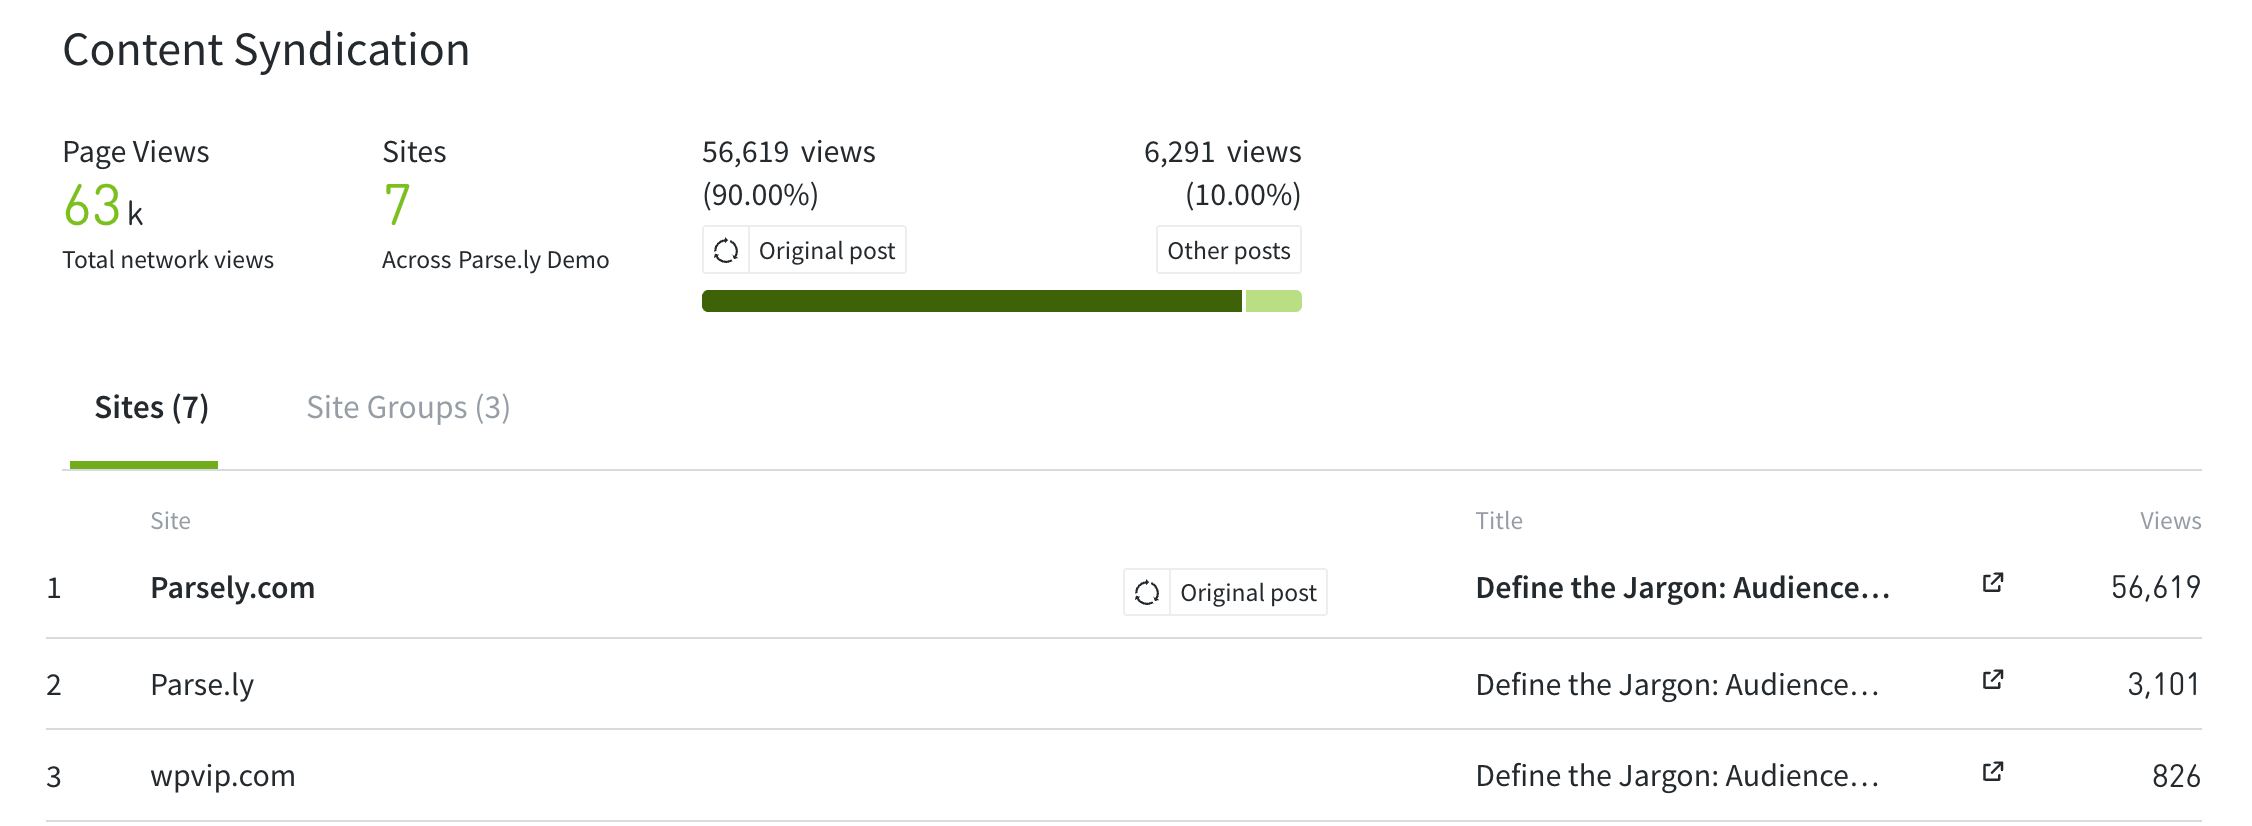Viewport: 2252px width, 826px height.
Task: Open external link for wpvip.com row
Action: pos(1992,772)
